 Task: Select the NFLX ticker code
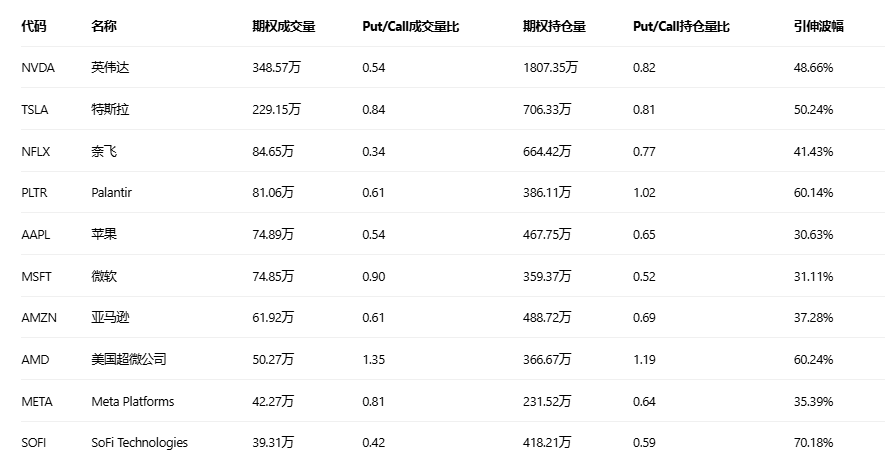pos(36,152)
